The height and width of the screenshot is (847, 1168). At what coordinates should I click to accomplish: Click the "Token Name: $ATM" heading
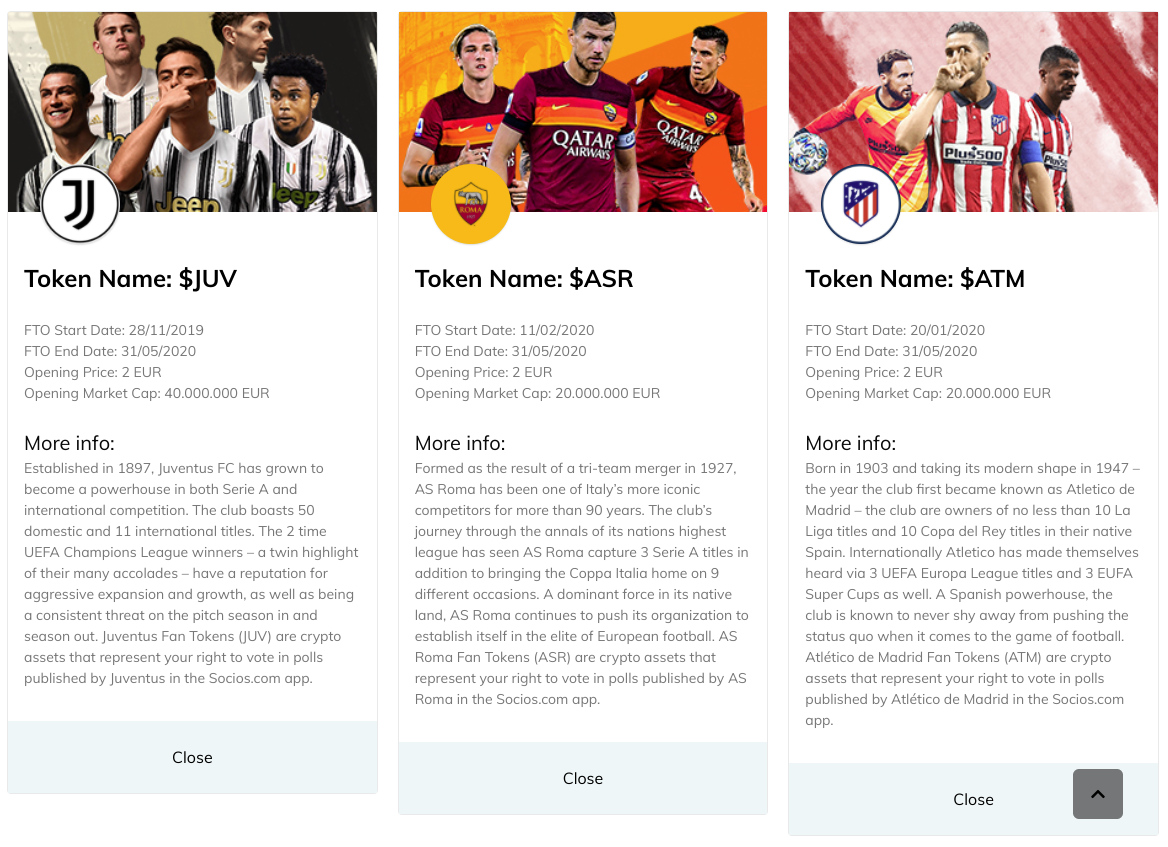pos(915,279)
